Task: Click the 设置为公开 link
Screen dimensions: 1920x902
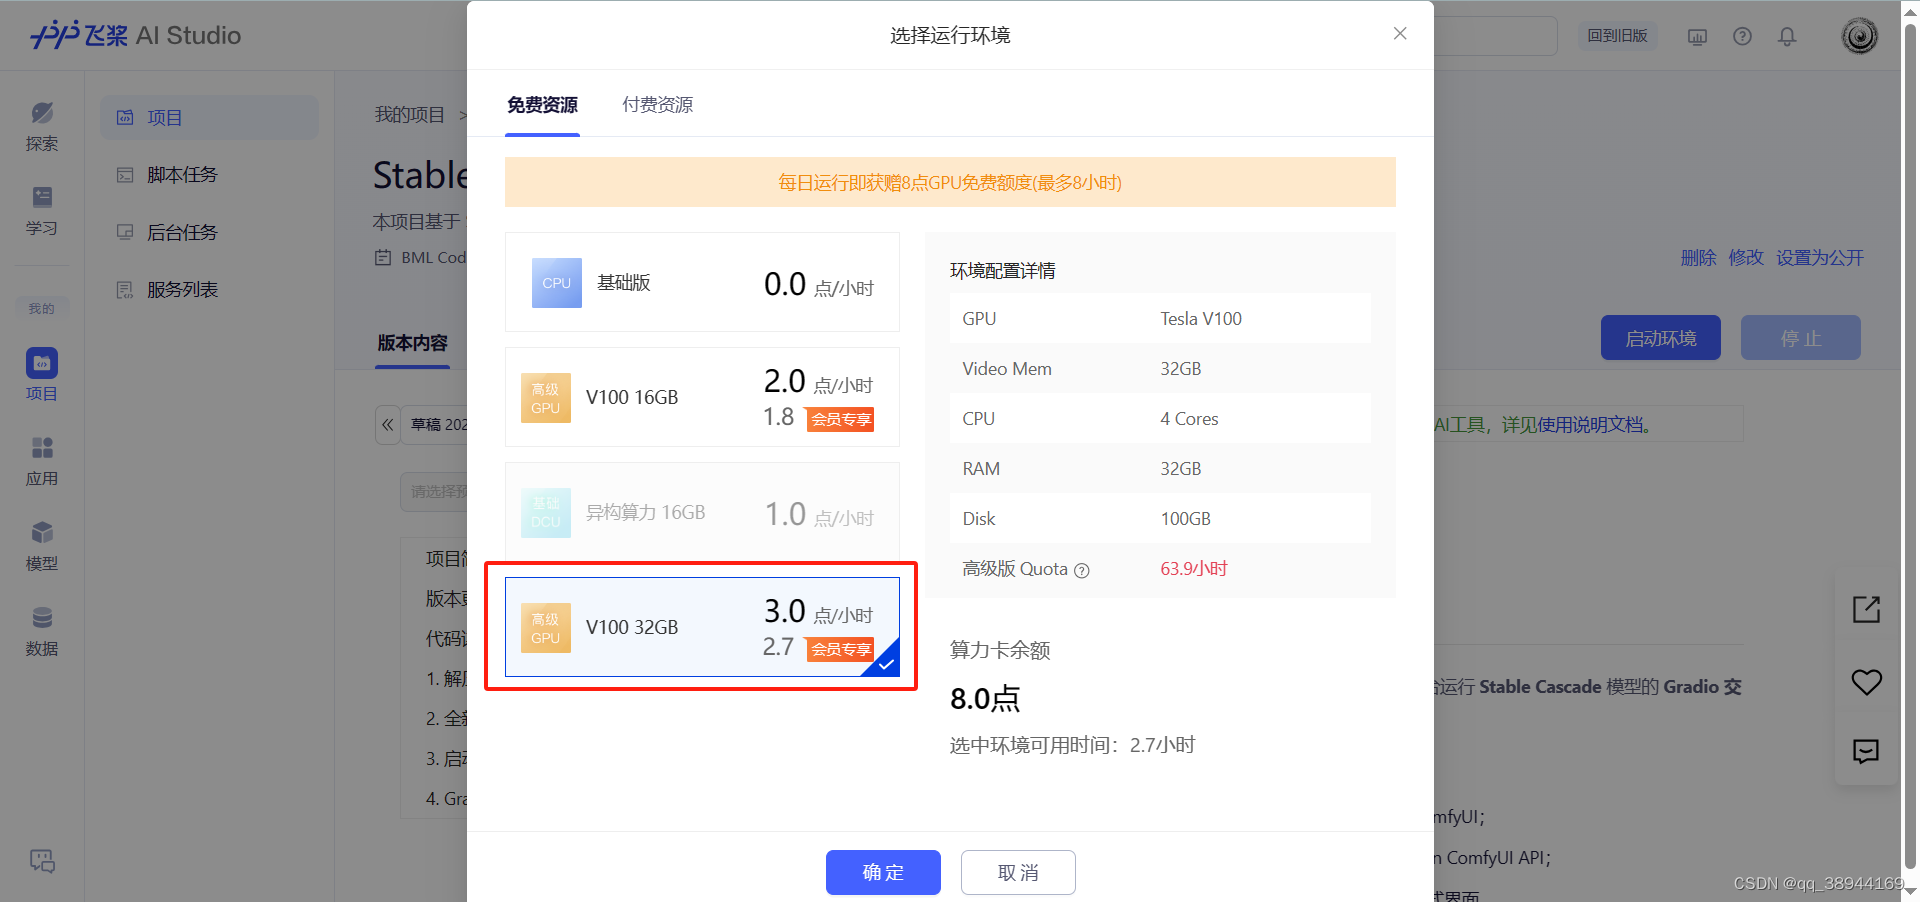Action: pos(1820,258)
